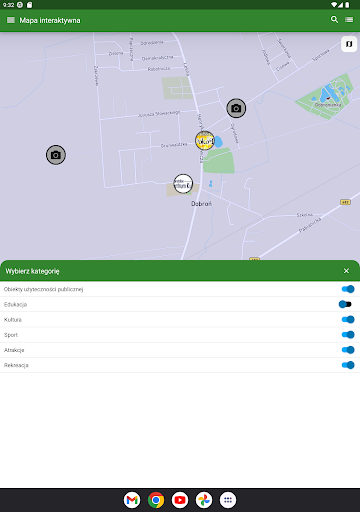Click the Rekreacja label text

tap(16, 365)
